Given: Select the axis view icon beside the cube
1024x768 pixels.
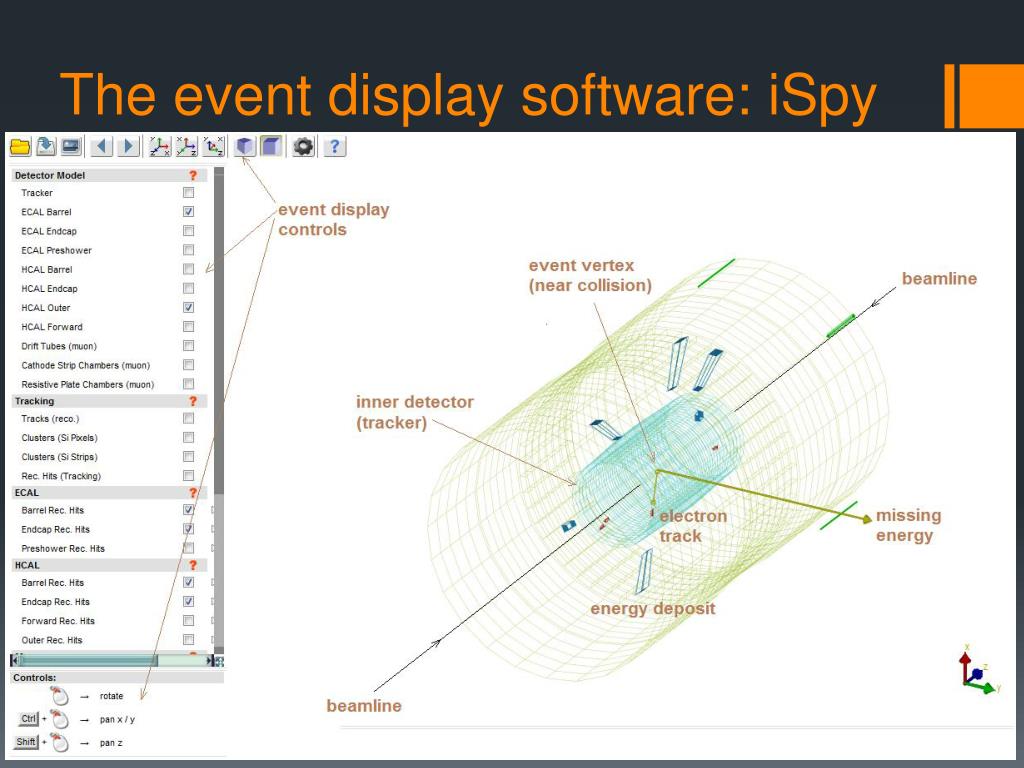Looking at the screenshot, I should point(213,146).
